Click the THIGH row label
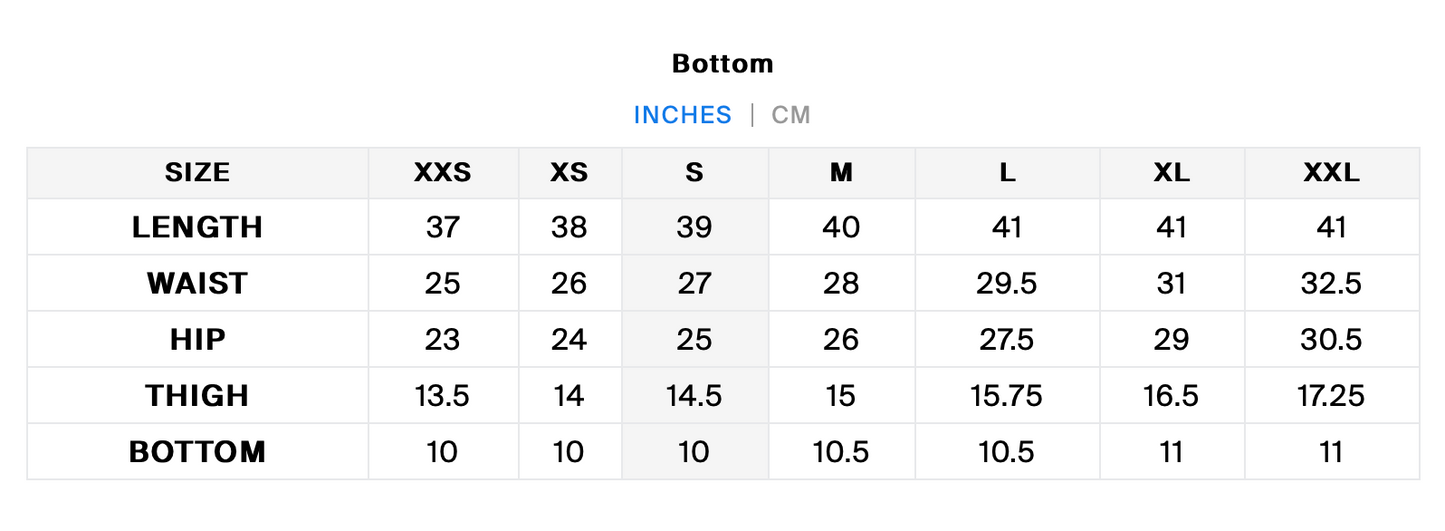The height and width of the screenshot is (531, 1445). tap(198, 396)
